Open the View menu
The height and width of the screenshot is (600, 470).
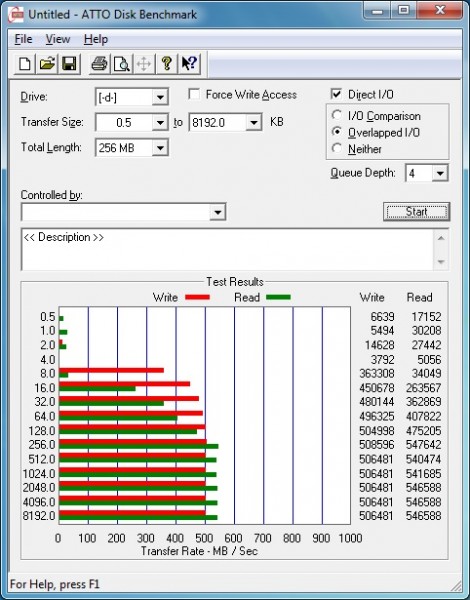(x=58, y=39)
